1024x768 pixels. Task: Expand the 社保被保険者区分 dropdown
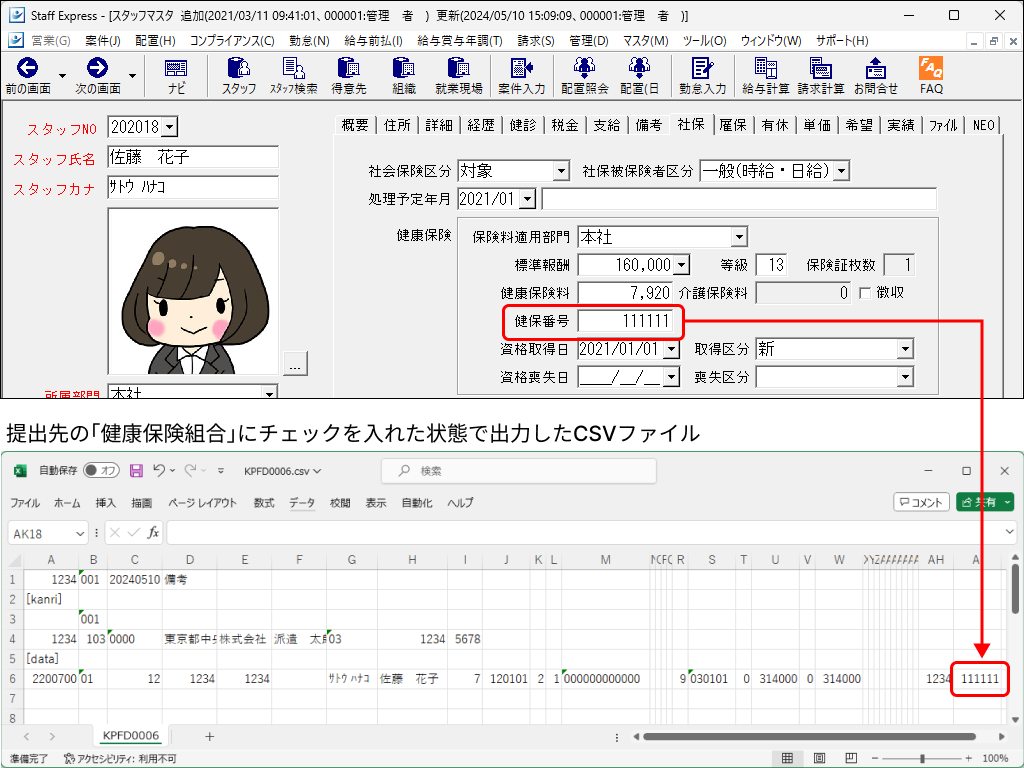pyautogui.click(x=842, y=171)
